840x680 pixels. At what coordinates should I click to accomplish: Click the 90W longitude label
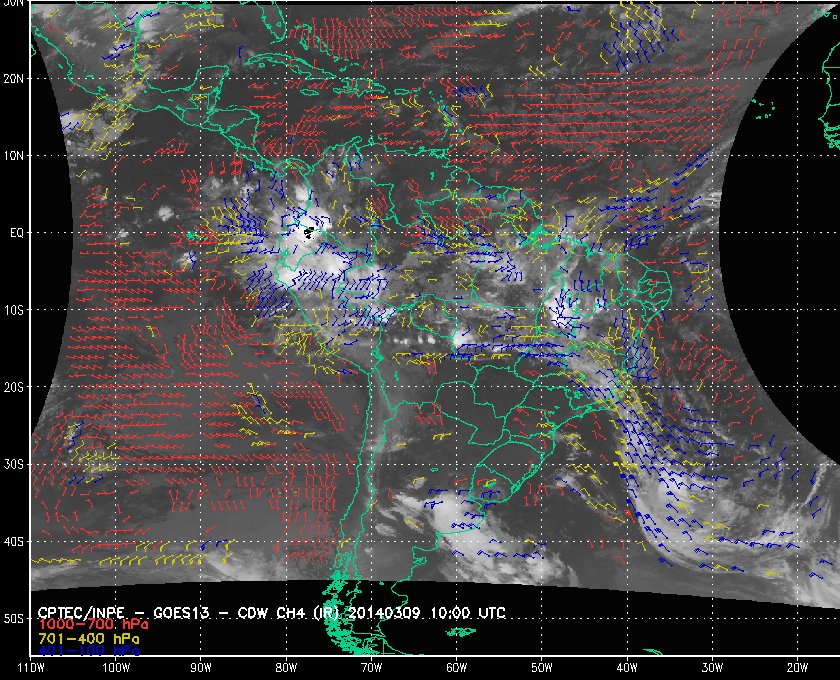(x=201, y=668)
